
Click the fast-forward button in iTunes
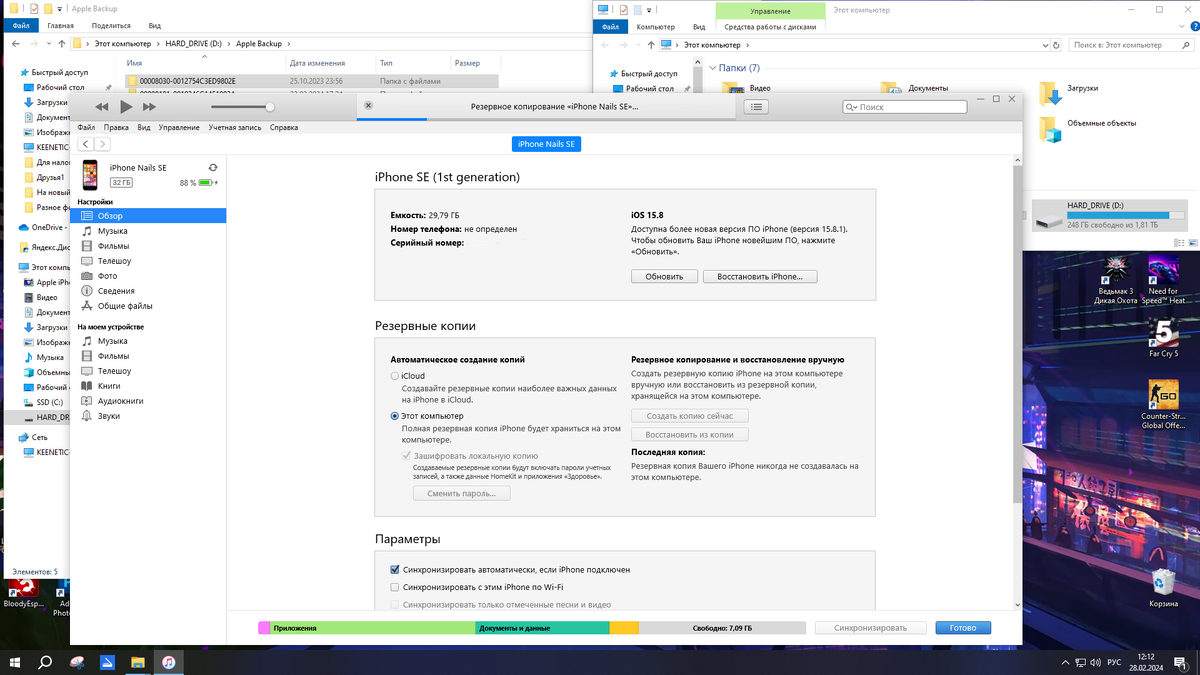click(x=149, y=107)
